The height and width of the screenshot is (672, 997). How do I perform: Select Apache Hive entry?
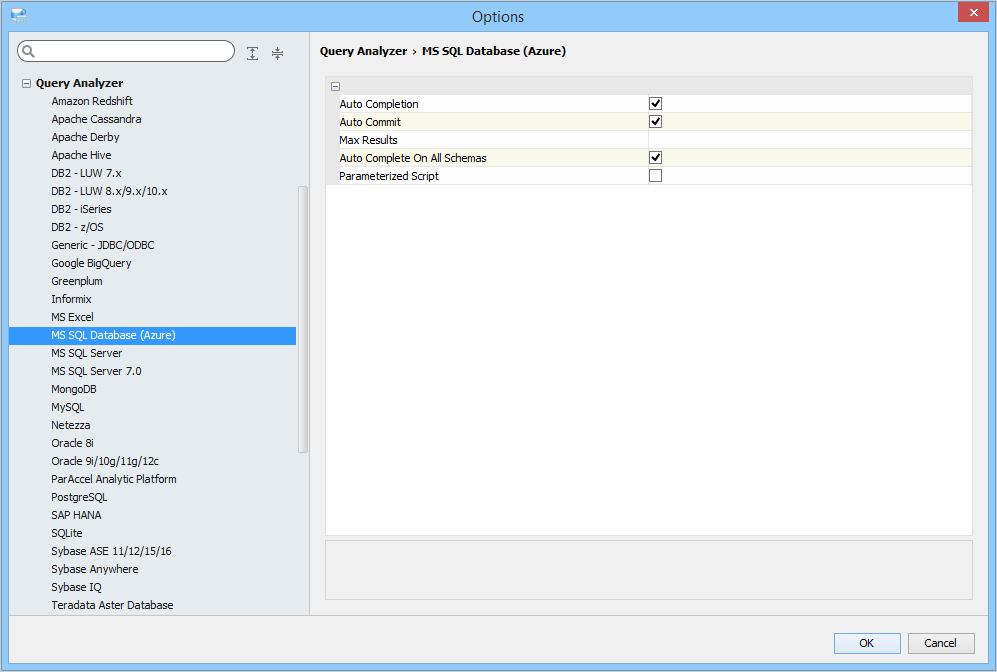[x=81, y=155]
